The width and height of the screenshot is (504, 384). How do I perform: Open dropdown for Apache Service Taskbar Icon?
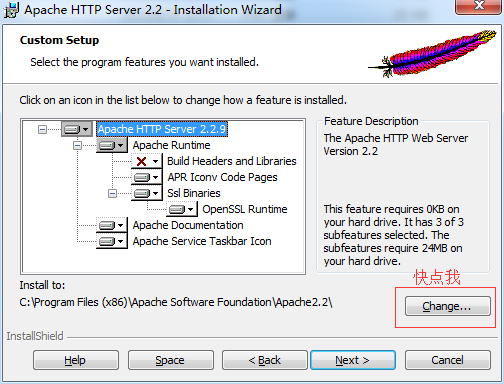112,241
